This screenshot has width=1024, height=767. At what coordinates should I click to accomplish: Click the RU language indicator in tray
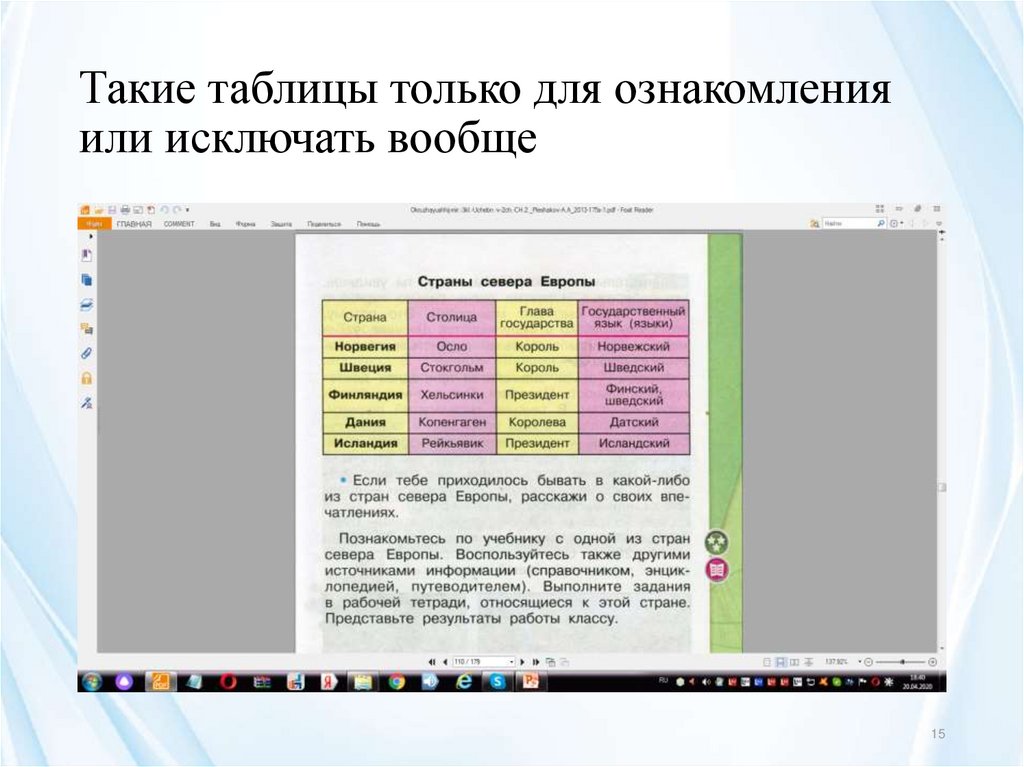pyautogui.click(x=663, y=681)
